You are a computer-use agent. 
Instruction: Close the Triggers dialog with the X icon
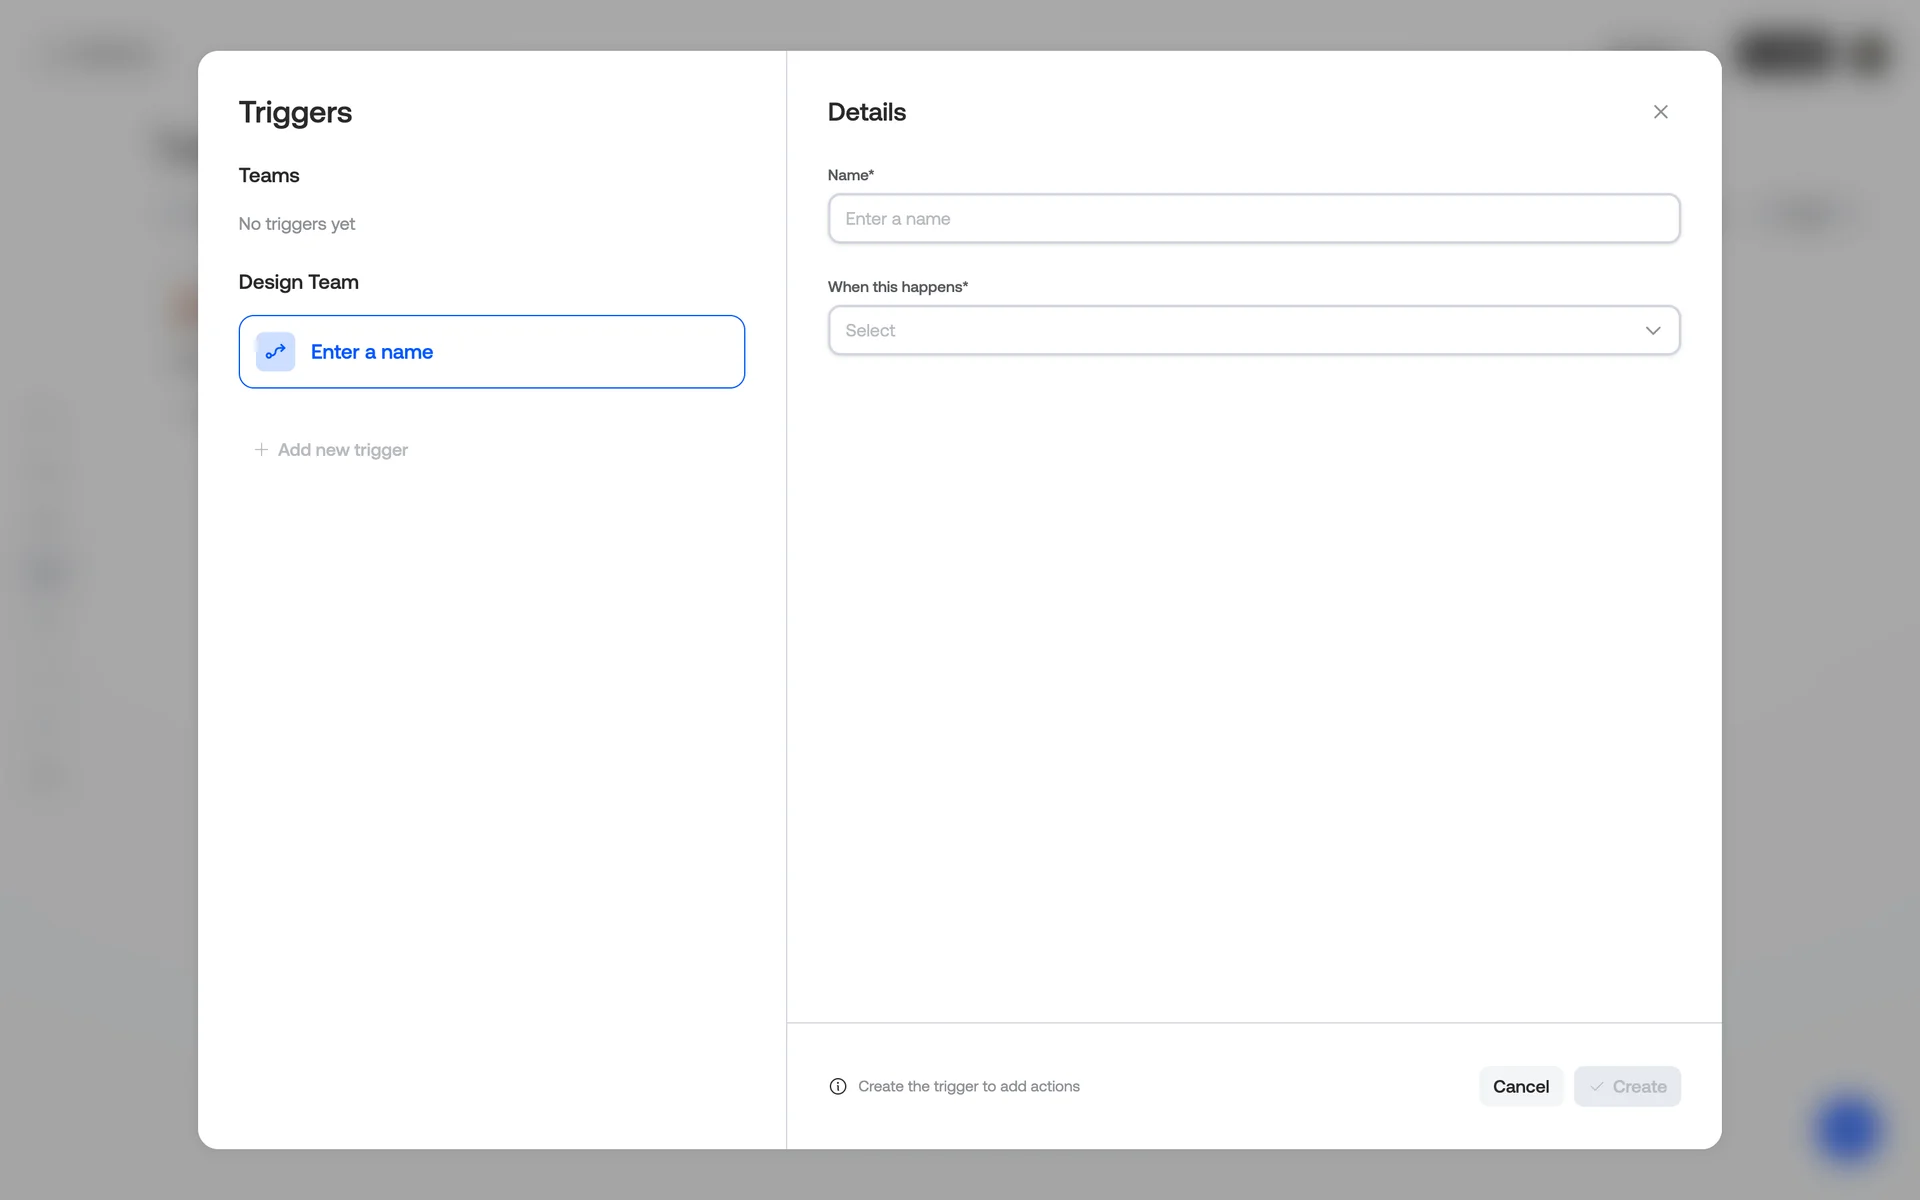(1660, 112)
